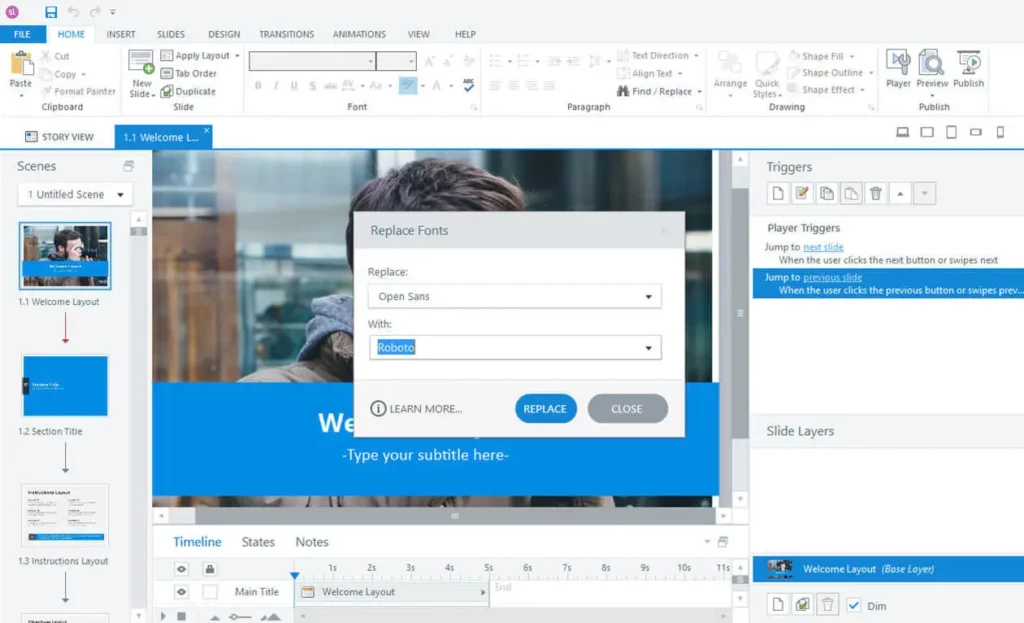Click the Save icon in title bar
The height and width of the screenshot is (623, 1024).
click(51, 12)
